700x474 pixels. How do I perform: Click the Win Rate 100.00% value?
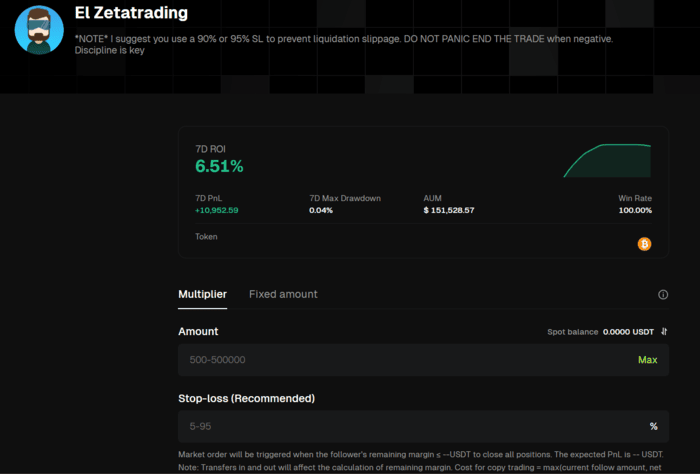point(635,210)
